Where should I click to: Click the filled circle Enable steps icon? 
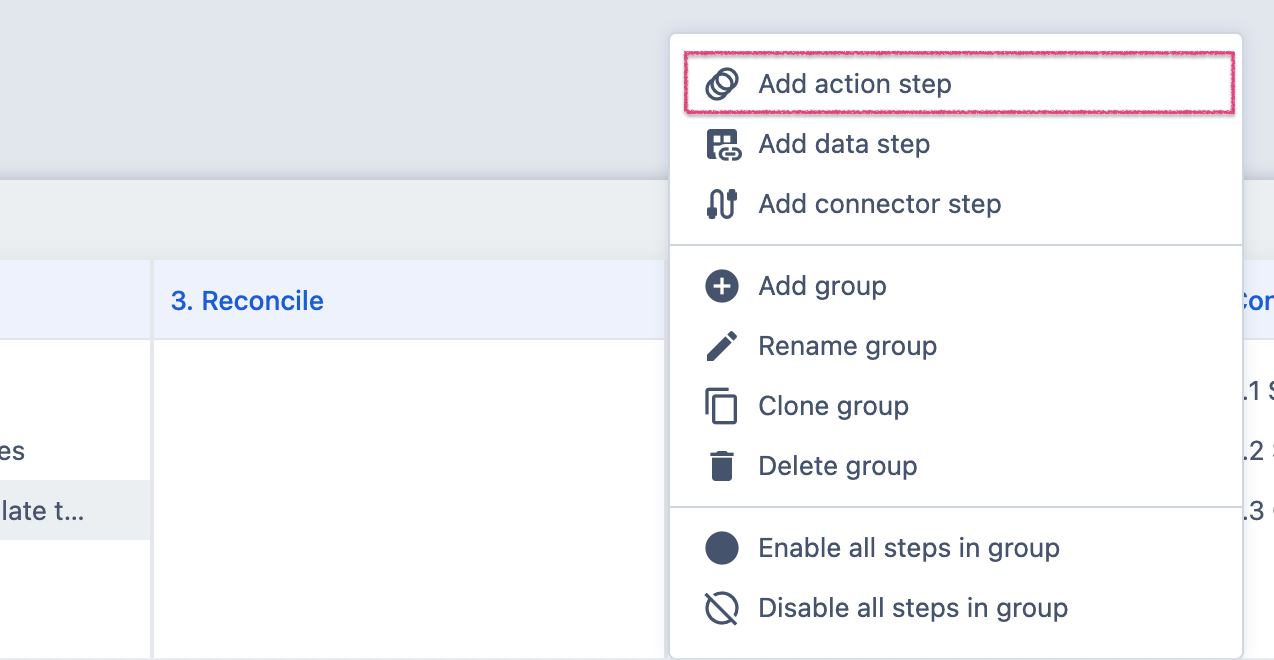click(721, 548)
